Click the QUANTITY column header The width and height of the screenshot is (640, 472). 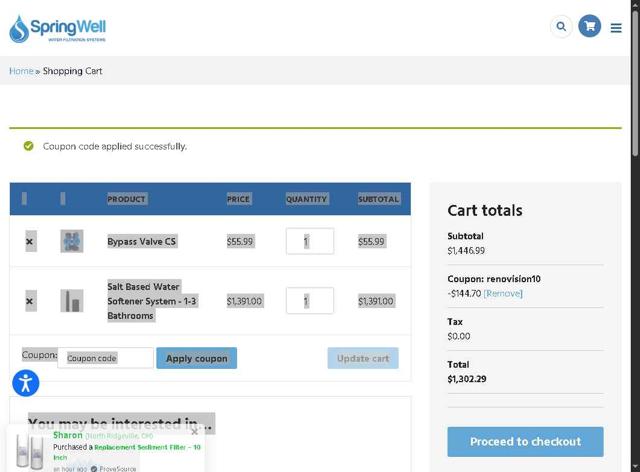[307, 199]
